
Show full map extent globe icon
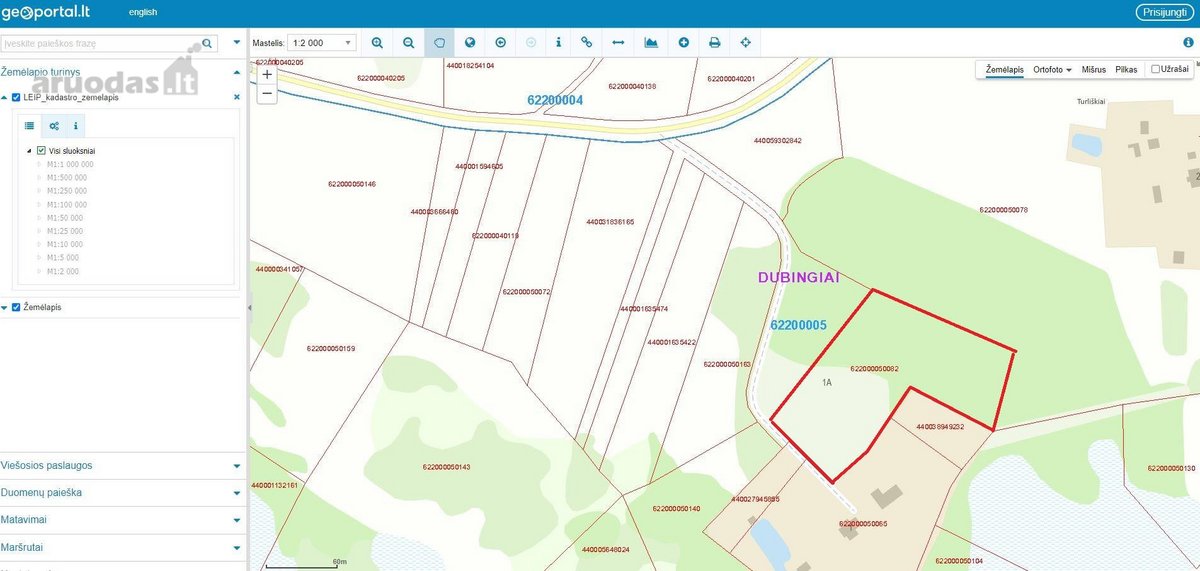470,43
